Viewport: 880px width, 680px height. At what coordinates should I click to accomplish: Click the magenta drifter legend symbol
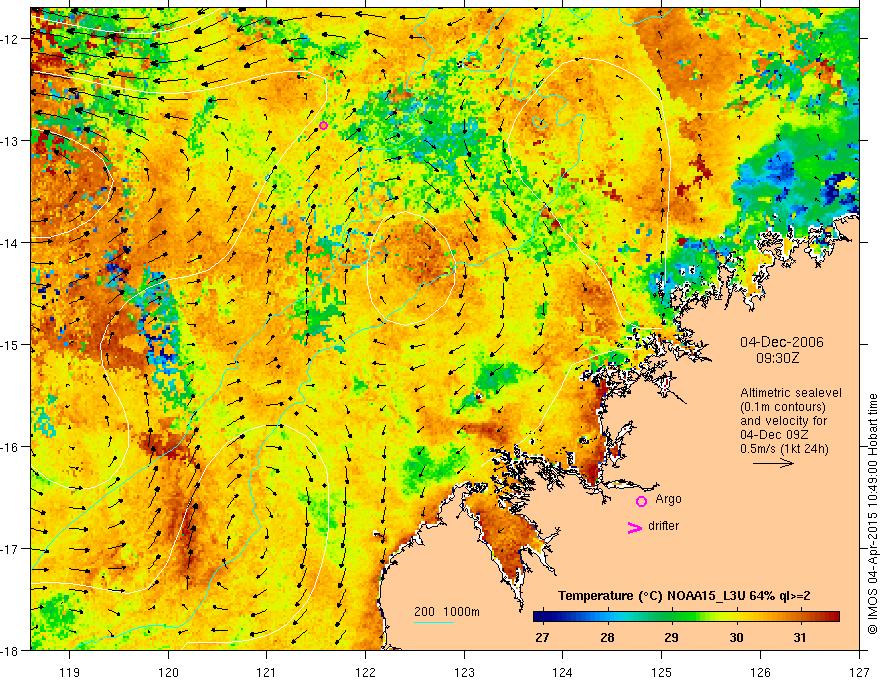click(x=634, y=527)
